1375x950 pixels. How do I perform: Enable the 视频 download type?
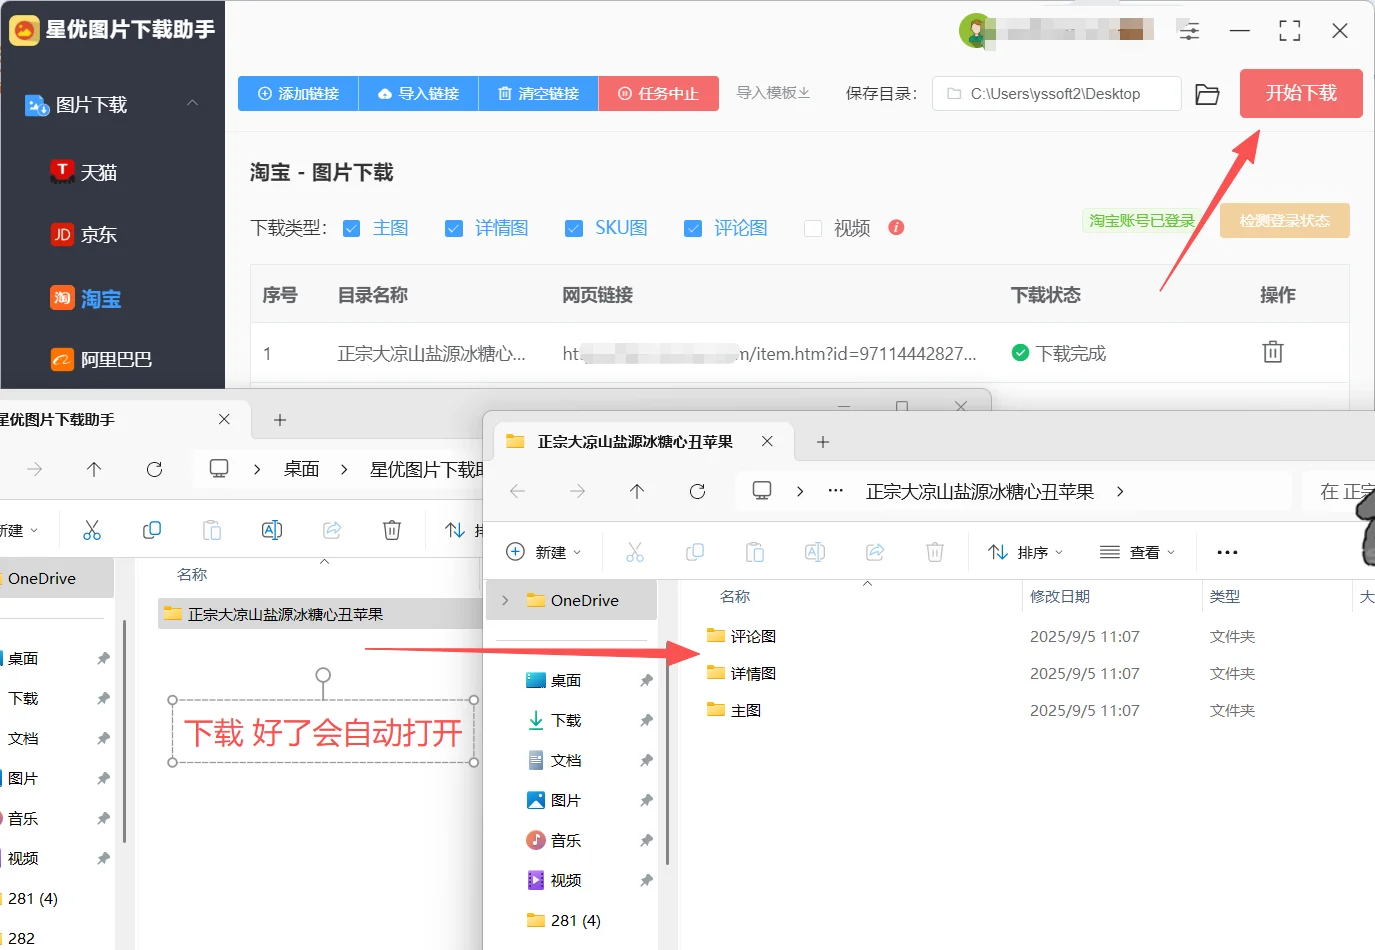click(813, 228)
